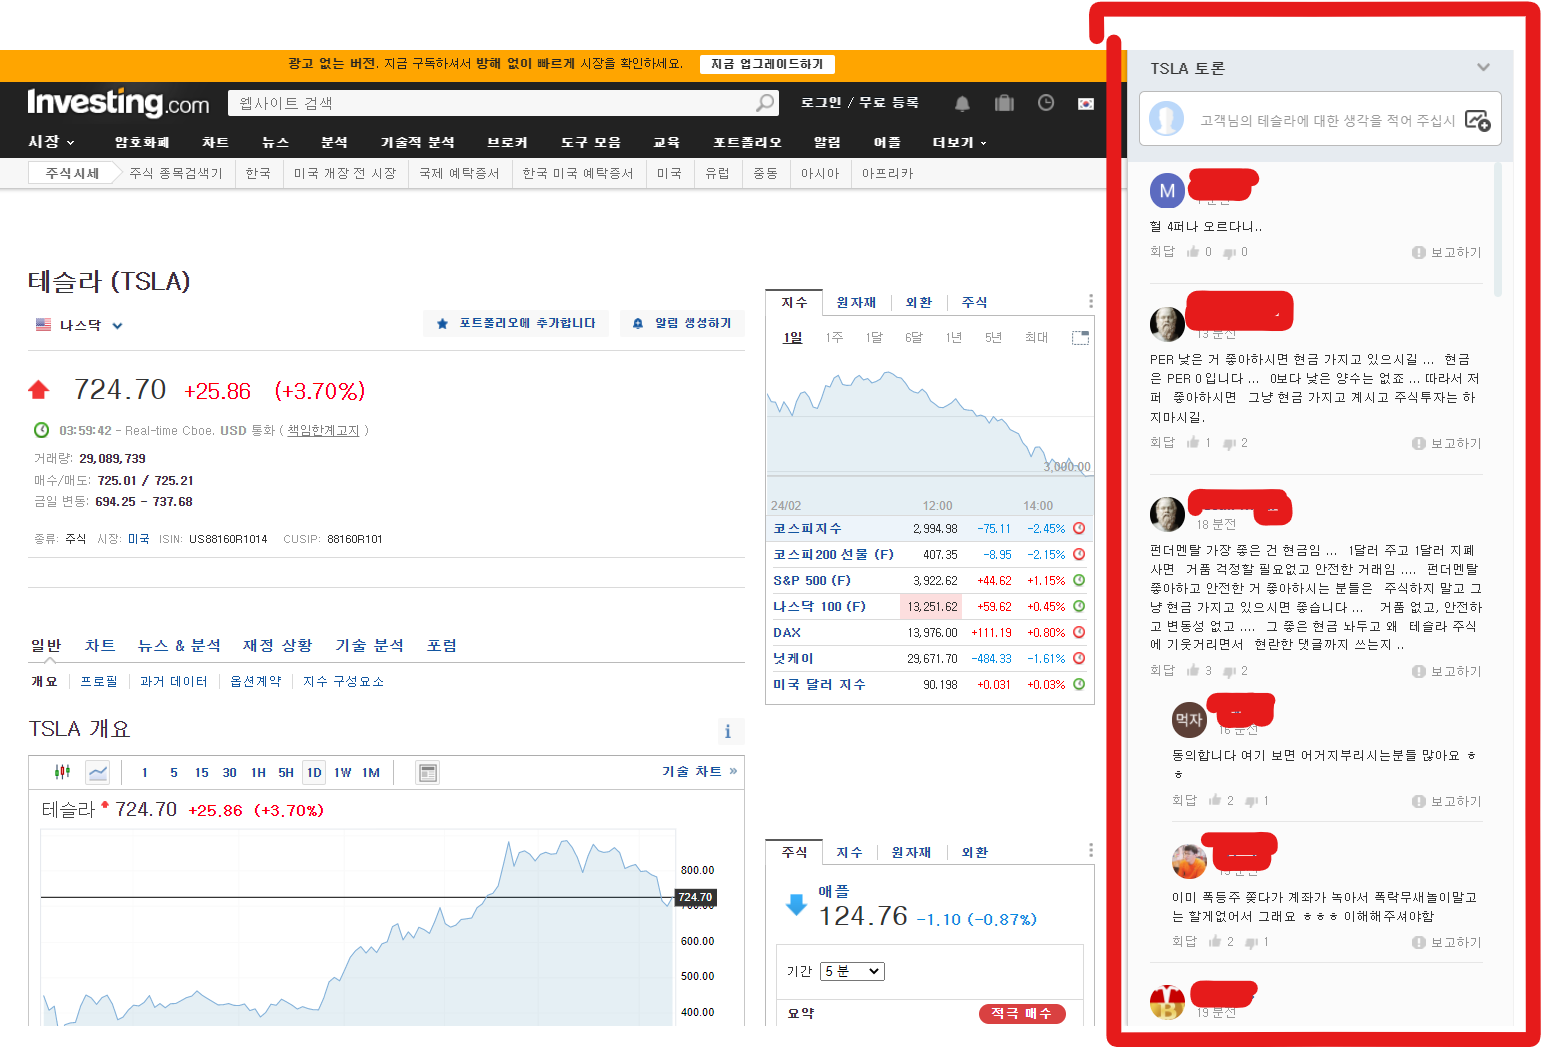The image size is (1541, 1047).
Task: Switch to the 차트 tab
Action: tap(100, 645)
